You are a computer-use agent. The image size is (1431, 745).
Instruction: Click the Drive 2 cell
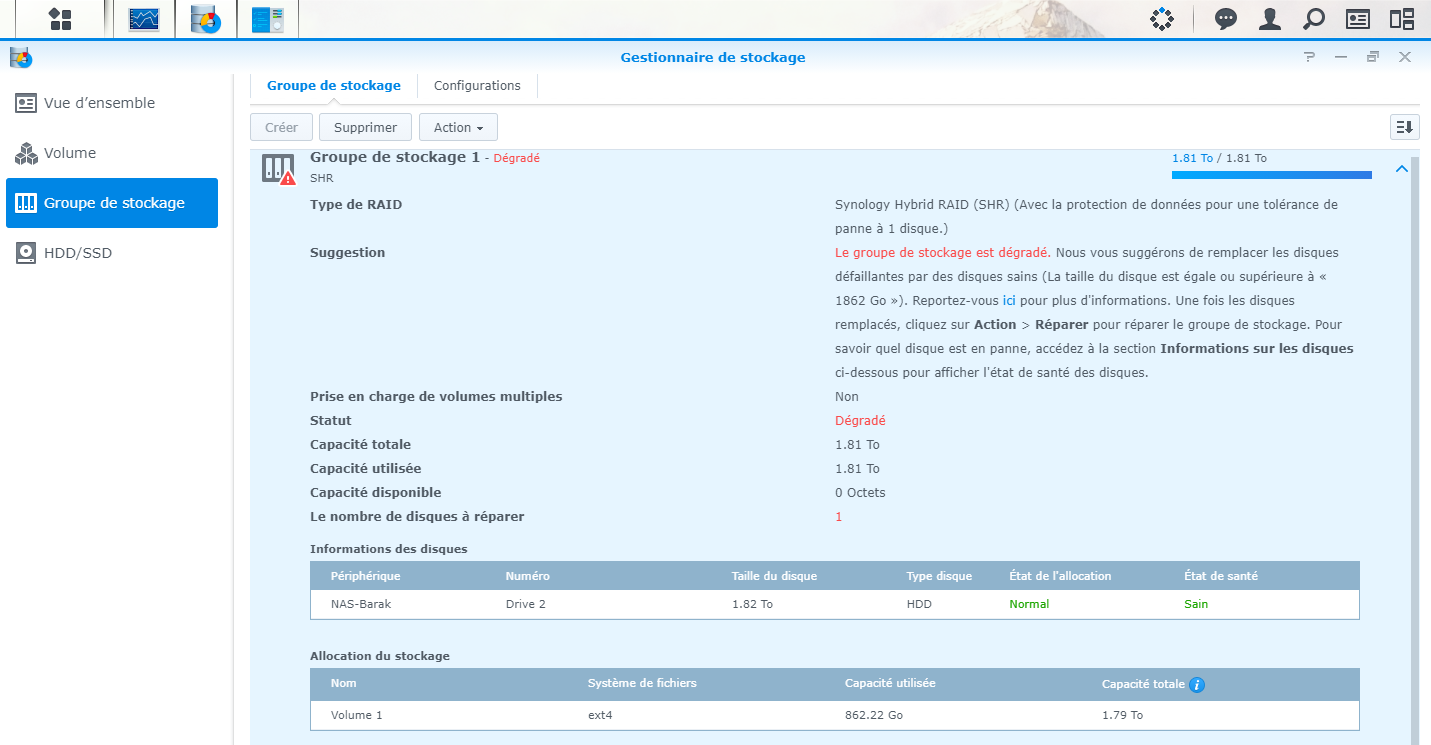coord(526,604)
